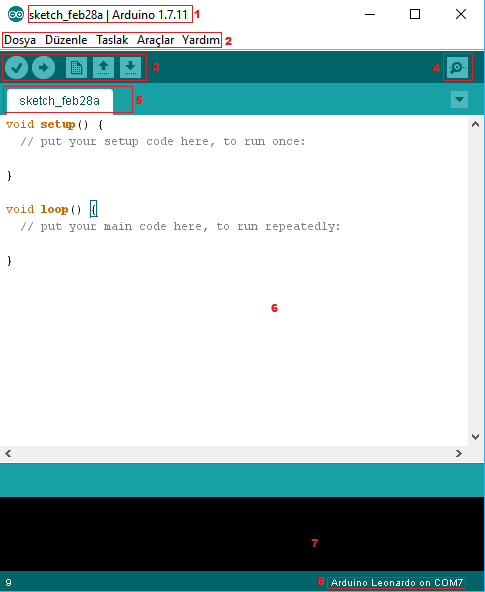Image resolution: width=485 pixels, height=592 pixels.
Task: Click the 'put your main code here' comment
Action: coord(180,227)
